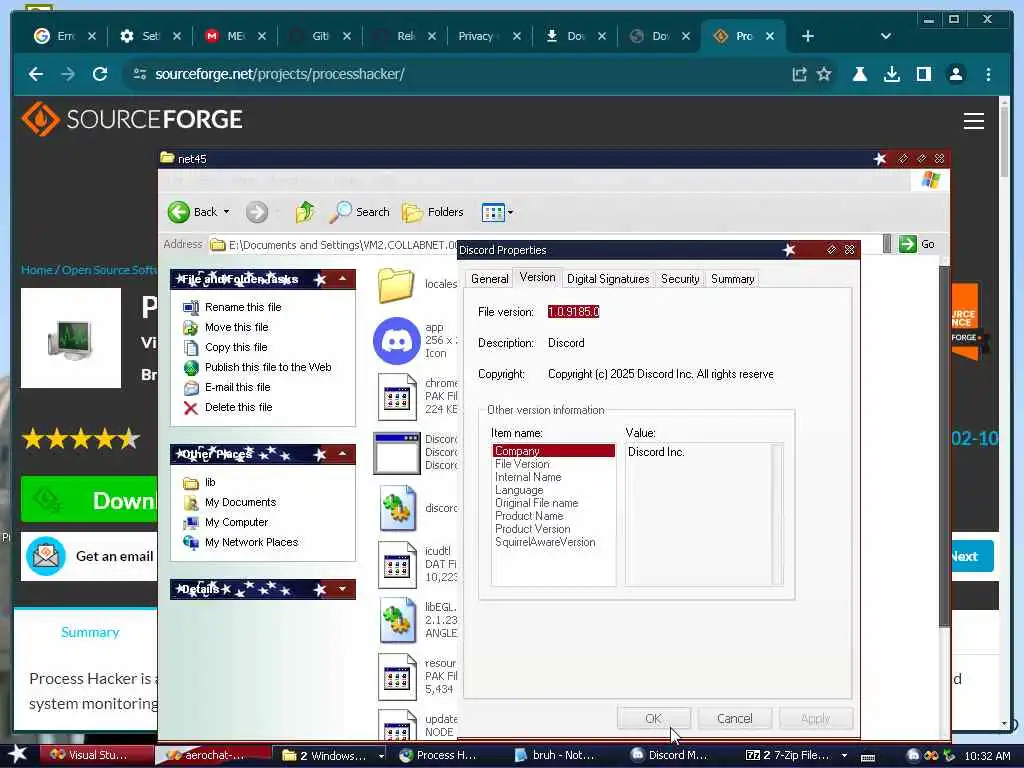
Task: Select Company in the Item name list
Action: point(553,451)
